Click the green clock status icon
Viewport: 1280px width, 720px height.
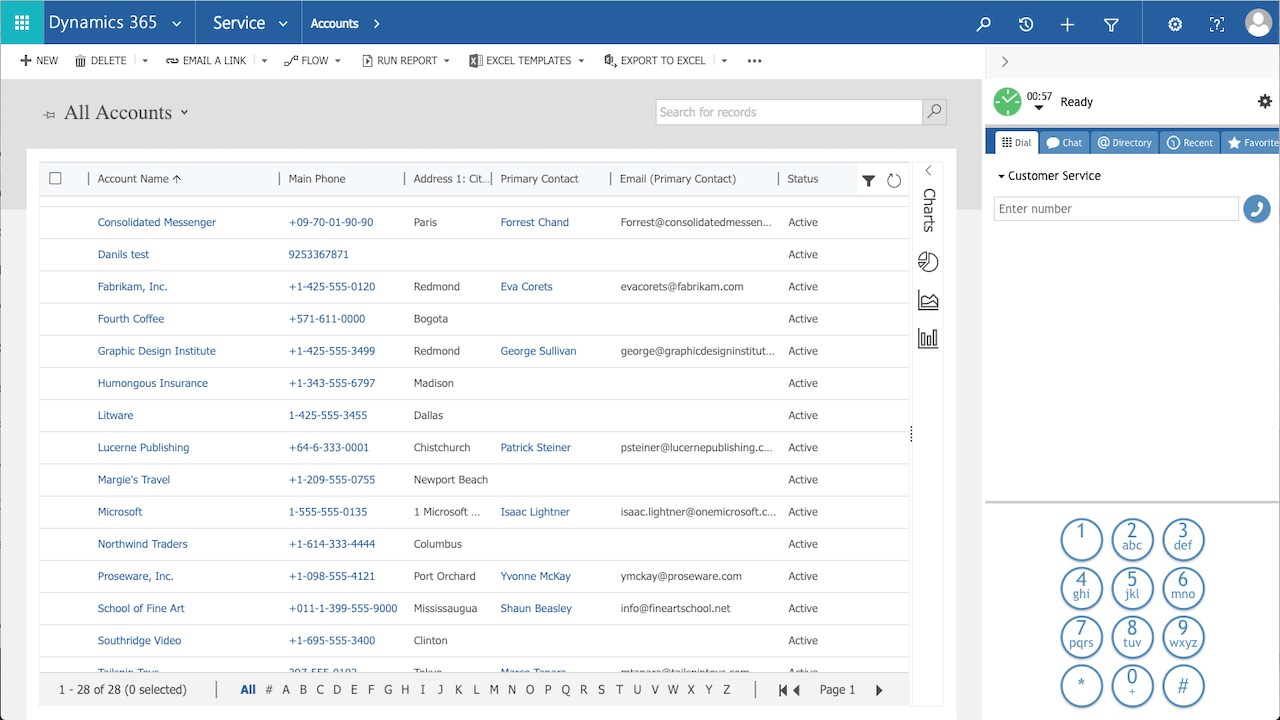[1007, 101]
